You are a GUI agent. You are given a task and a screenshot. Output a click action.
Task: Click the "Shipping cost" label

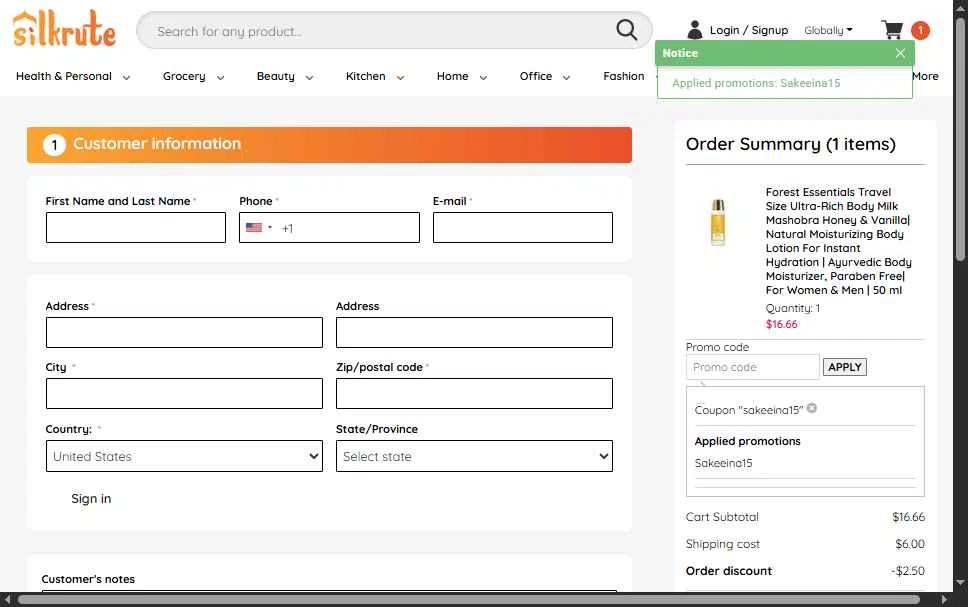pyautogui.click(x=722, y=544)
